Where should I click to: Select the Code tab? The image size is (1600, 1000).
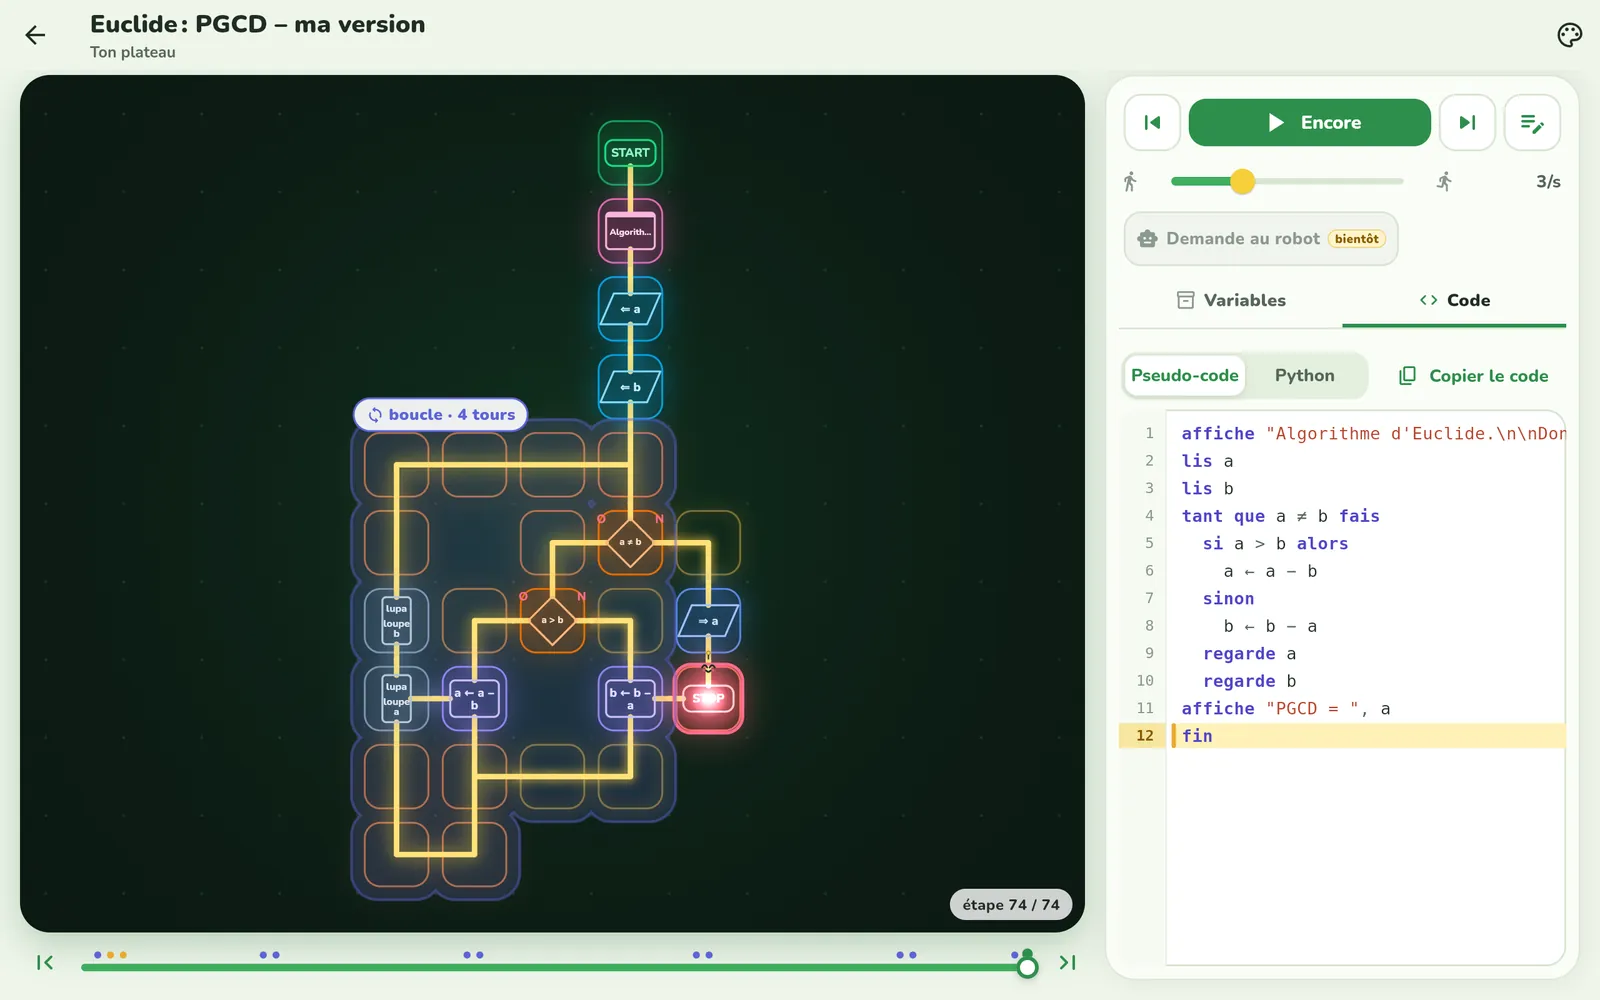[x=1454, y=300]
